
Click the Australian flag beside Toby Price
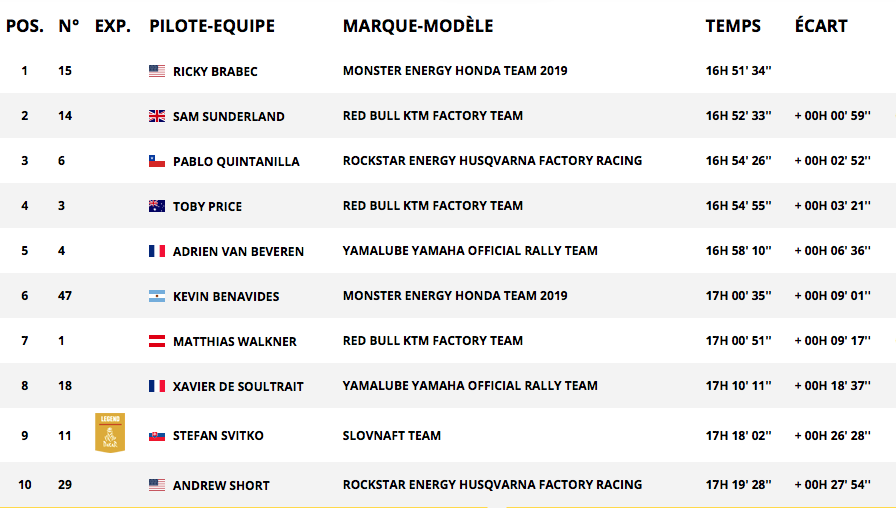(156, 206)
